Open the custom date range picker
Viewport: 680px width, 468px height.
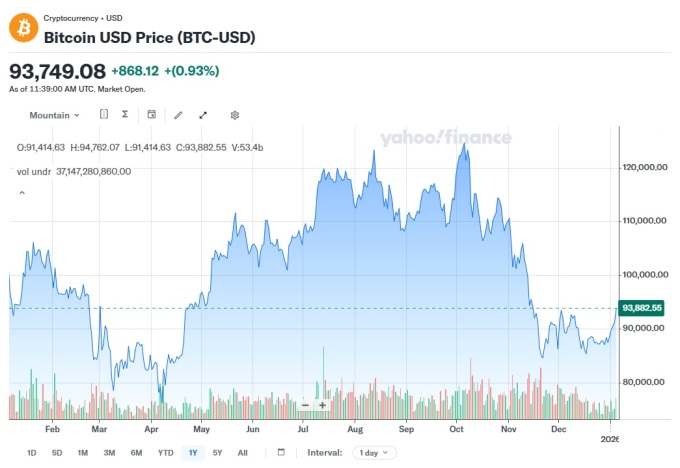pos(281,453)
